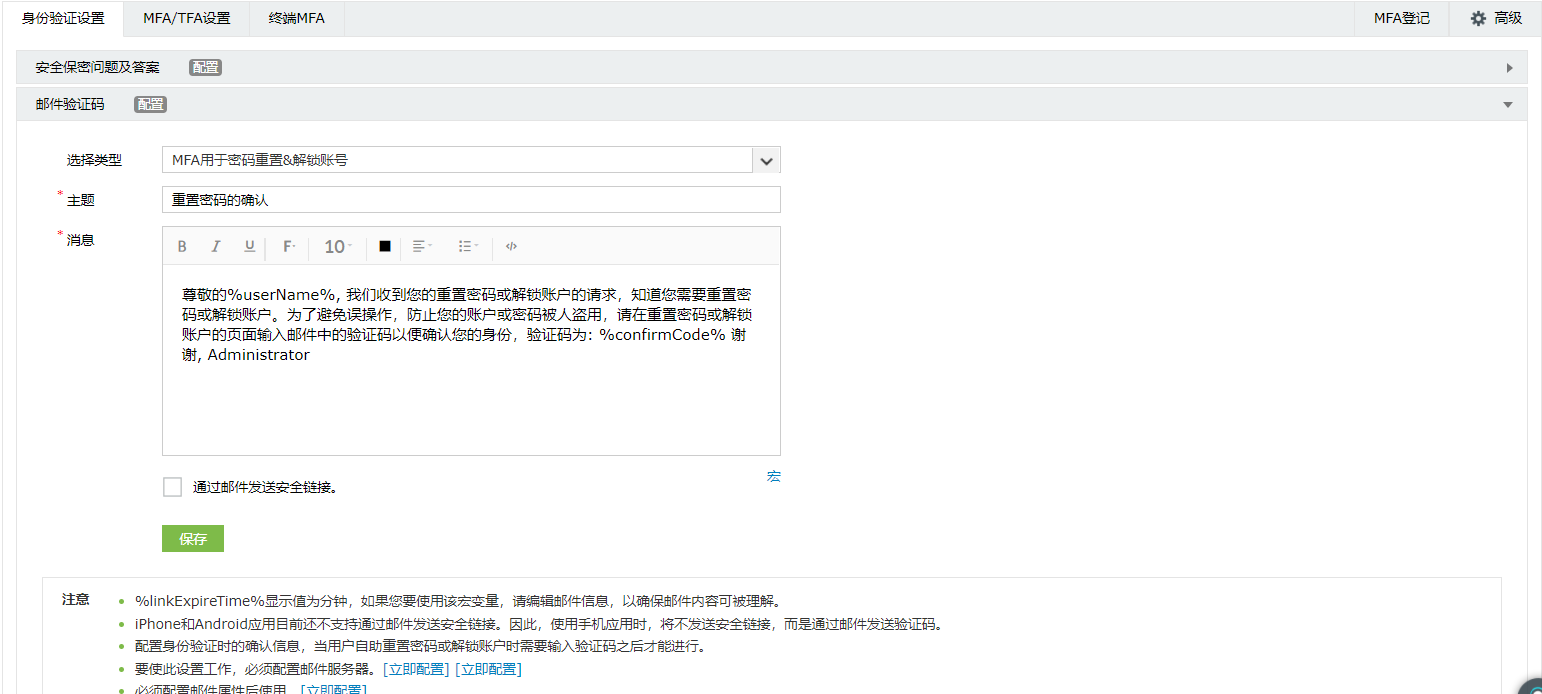Open the 选择类型 dropdown
This screenshot has height=694, width=1542.
(x=766, y=159)
